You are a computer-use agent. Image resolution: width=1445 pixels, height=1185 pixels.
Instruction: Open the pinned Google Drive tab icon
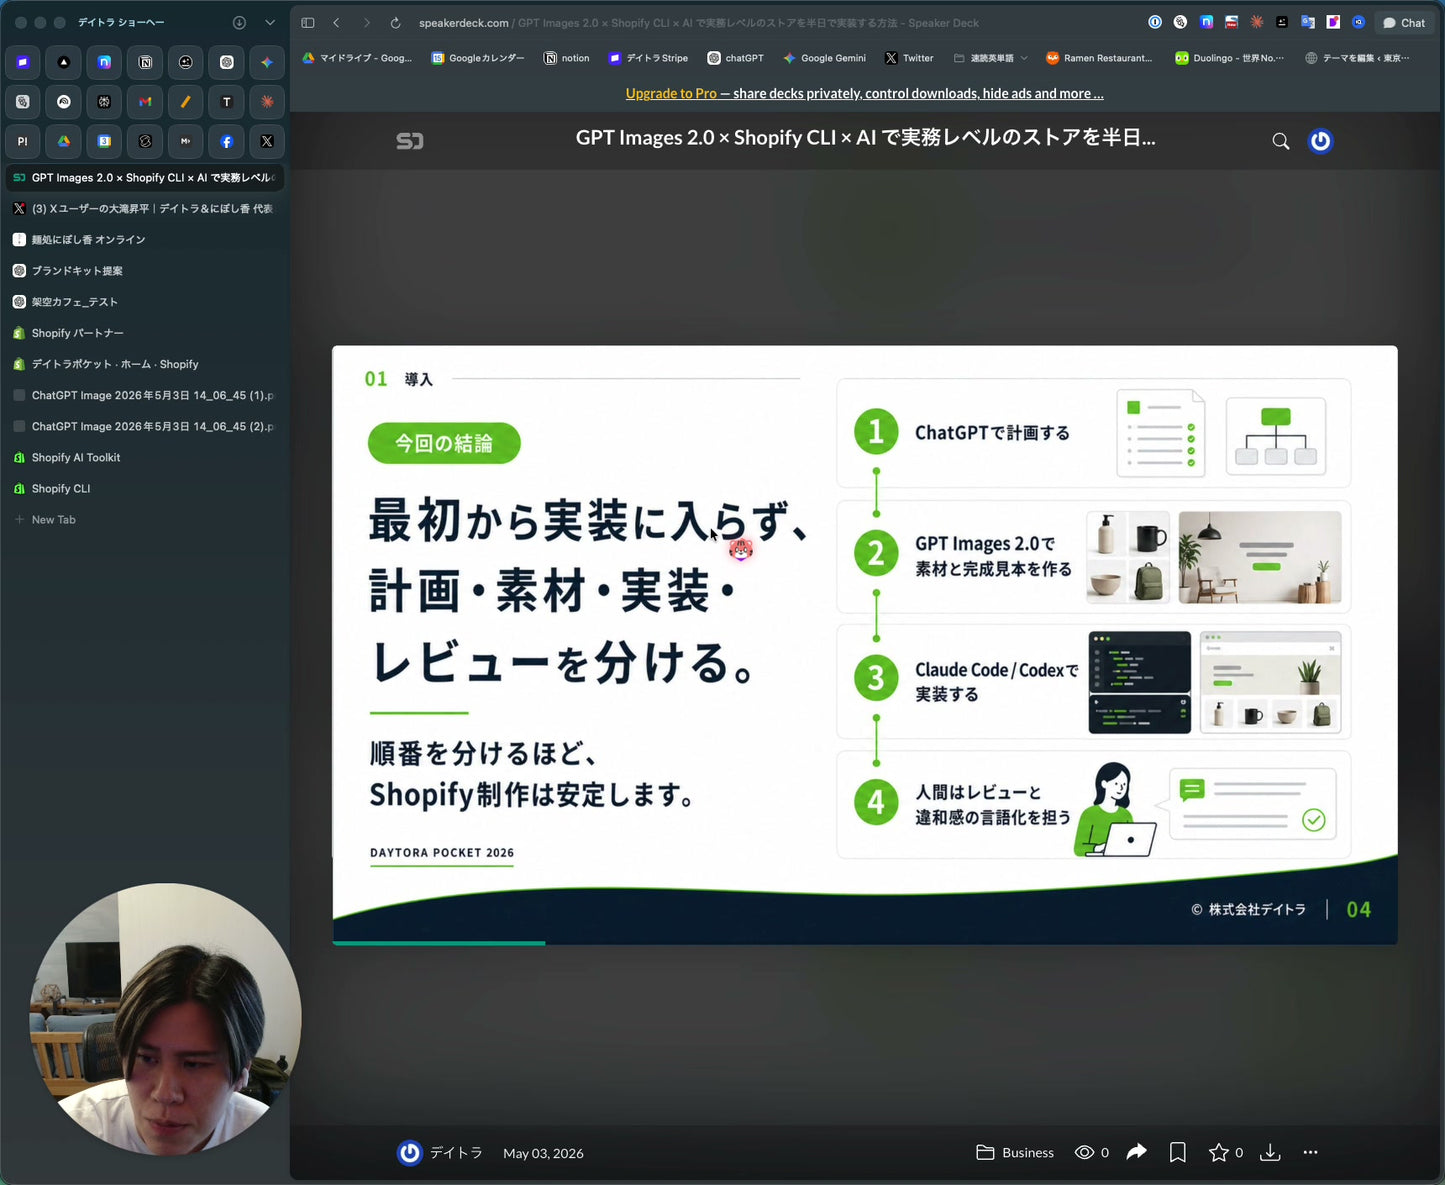point(64,141)
